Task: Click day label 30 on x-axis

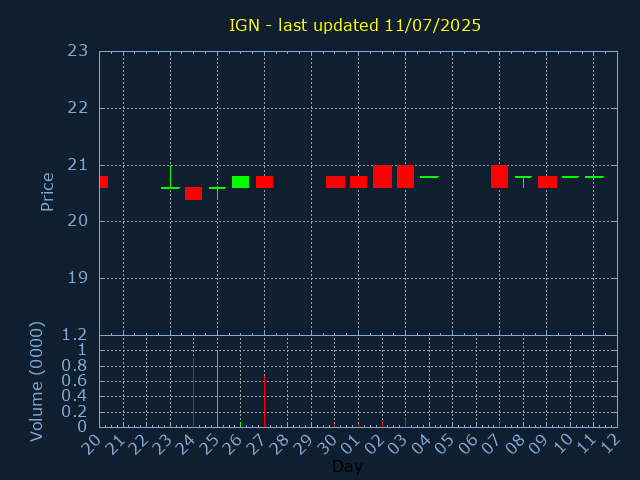Action: click(327, 444)
